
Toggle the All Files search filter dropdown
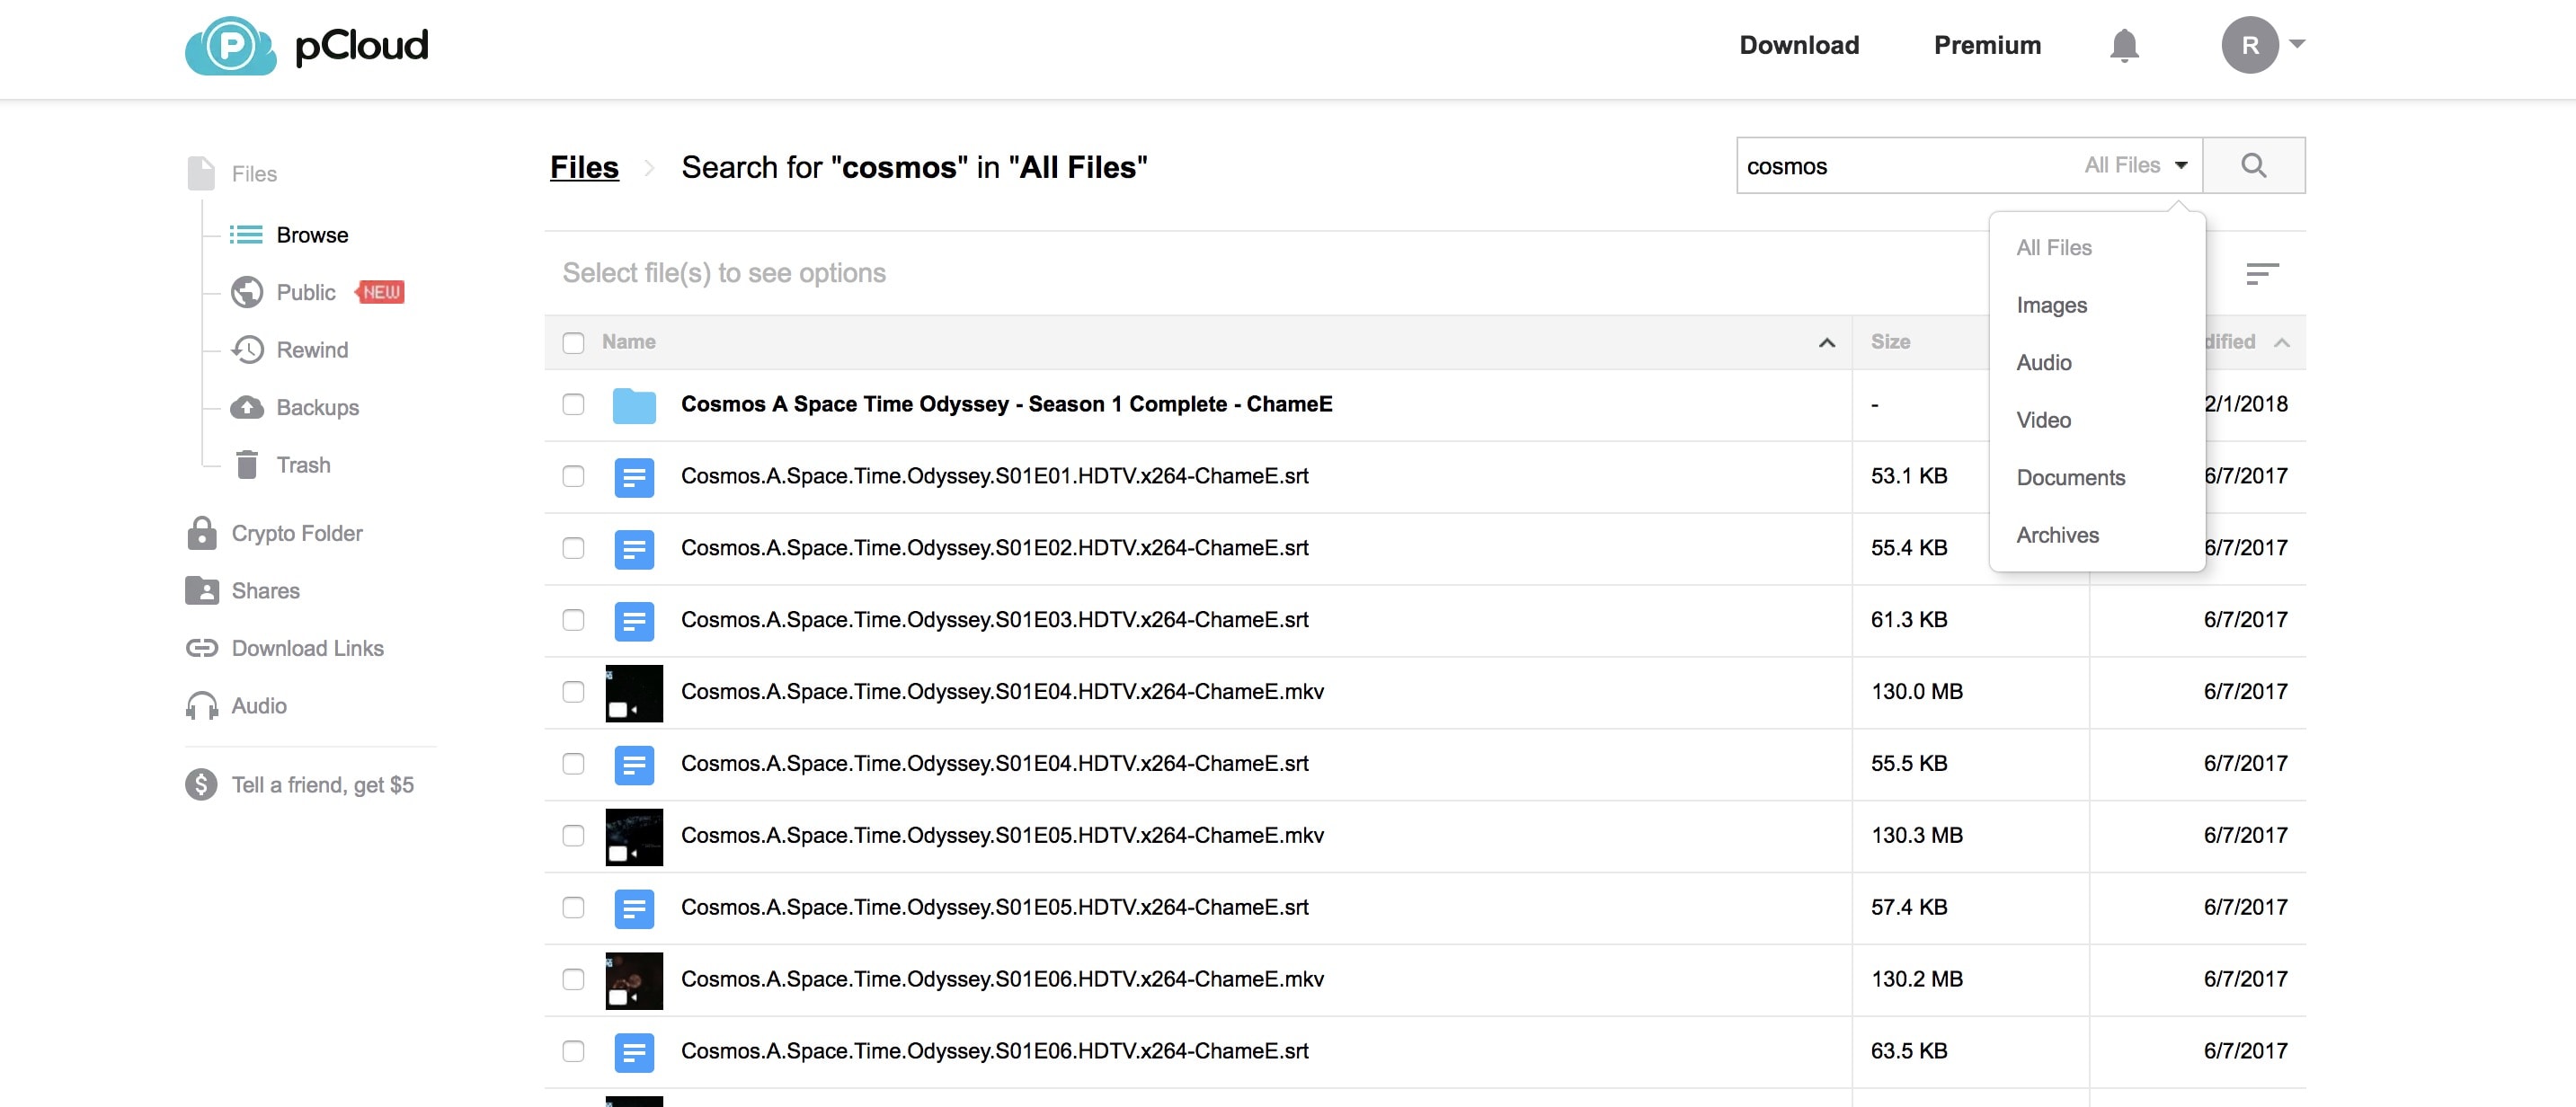tap(2135, 165)
